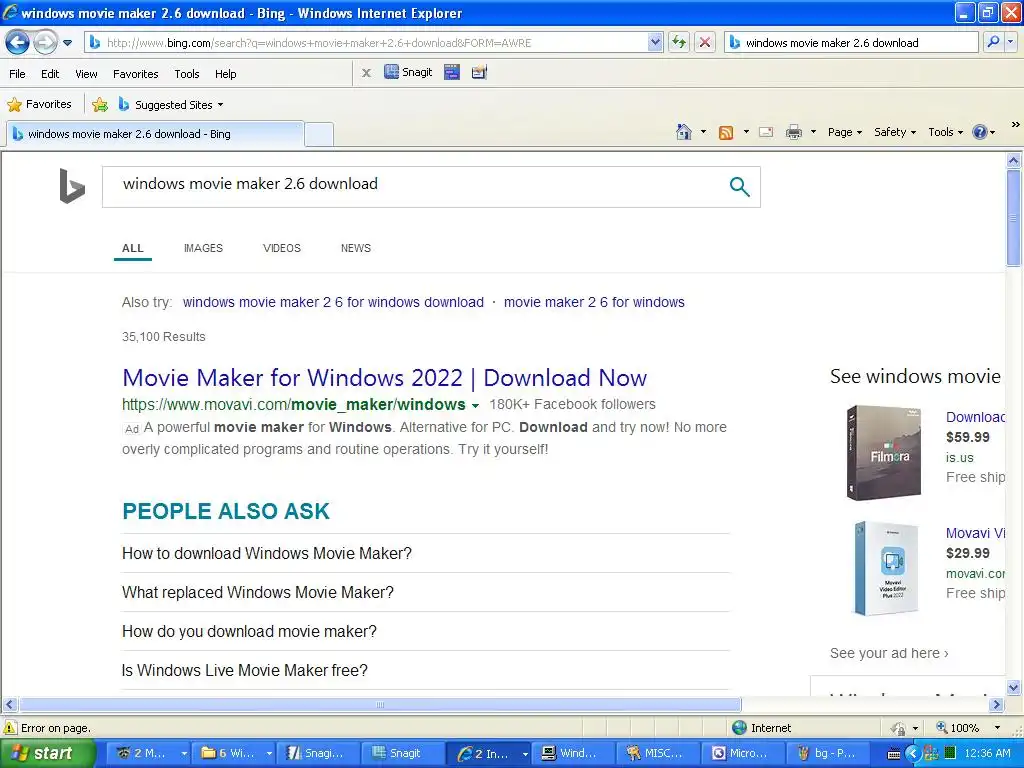Screen dimensions: 1024x768
Task: Click the Internet zone globe icon
Action: [x=739, y=728]
